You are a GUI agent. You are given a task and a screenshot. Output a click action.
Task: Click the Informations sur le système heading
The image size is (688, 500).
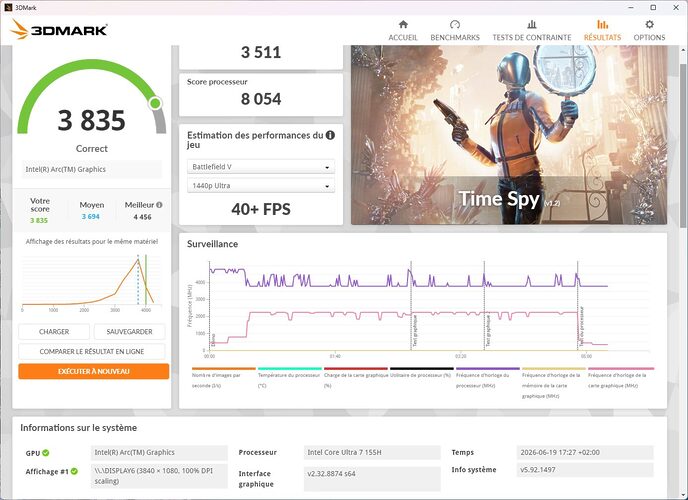(x=79, y=428)
